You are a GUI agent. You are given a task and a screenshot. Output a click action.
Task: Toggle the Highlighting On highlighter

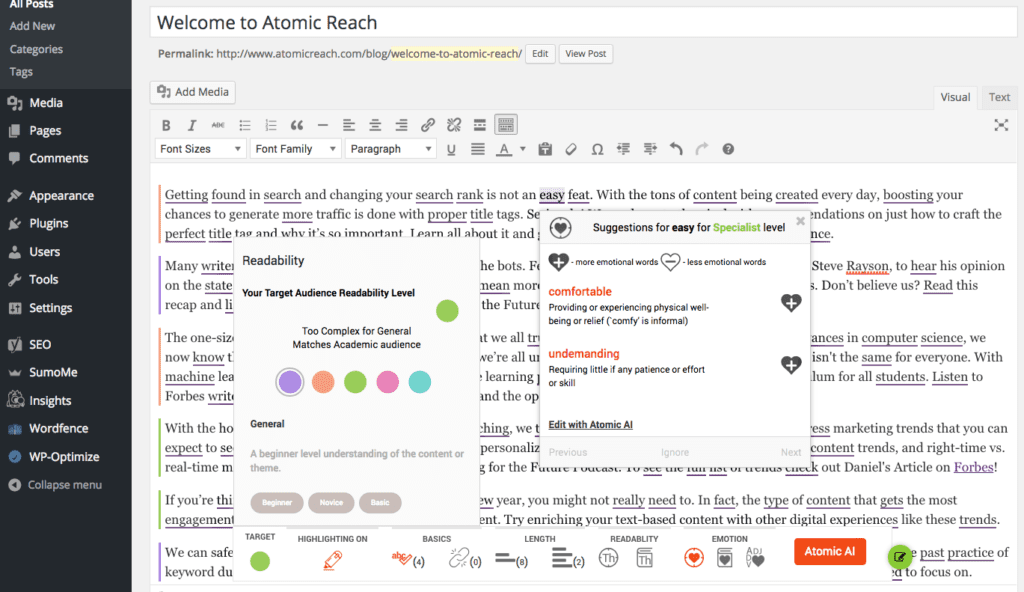tap(333, 560)
